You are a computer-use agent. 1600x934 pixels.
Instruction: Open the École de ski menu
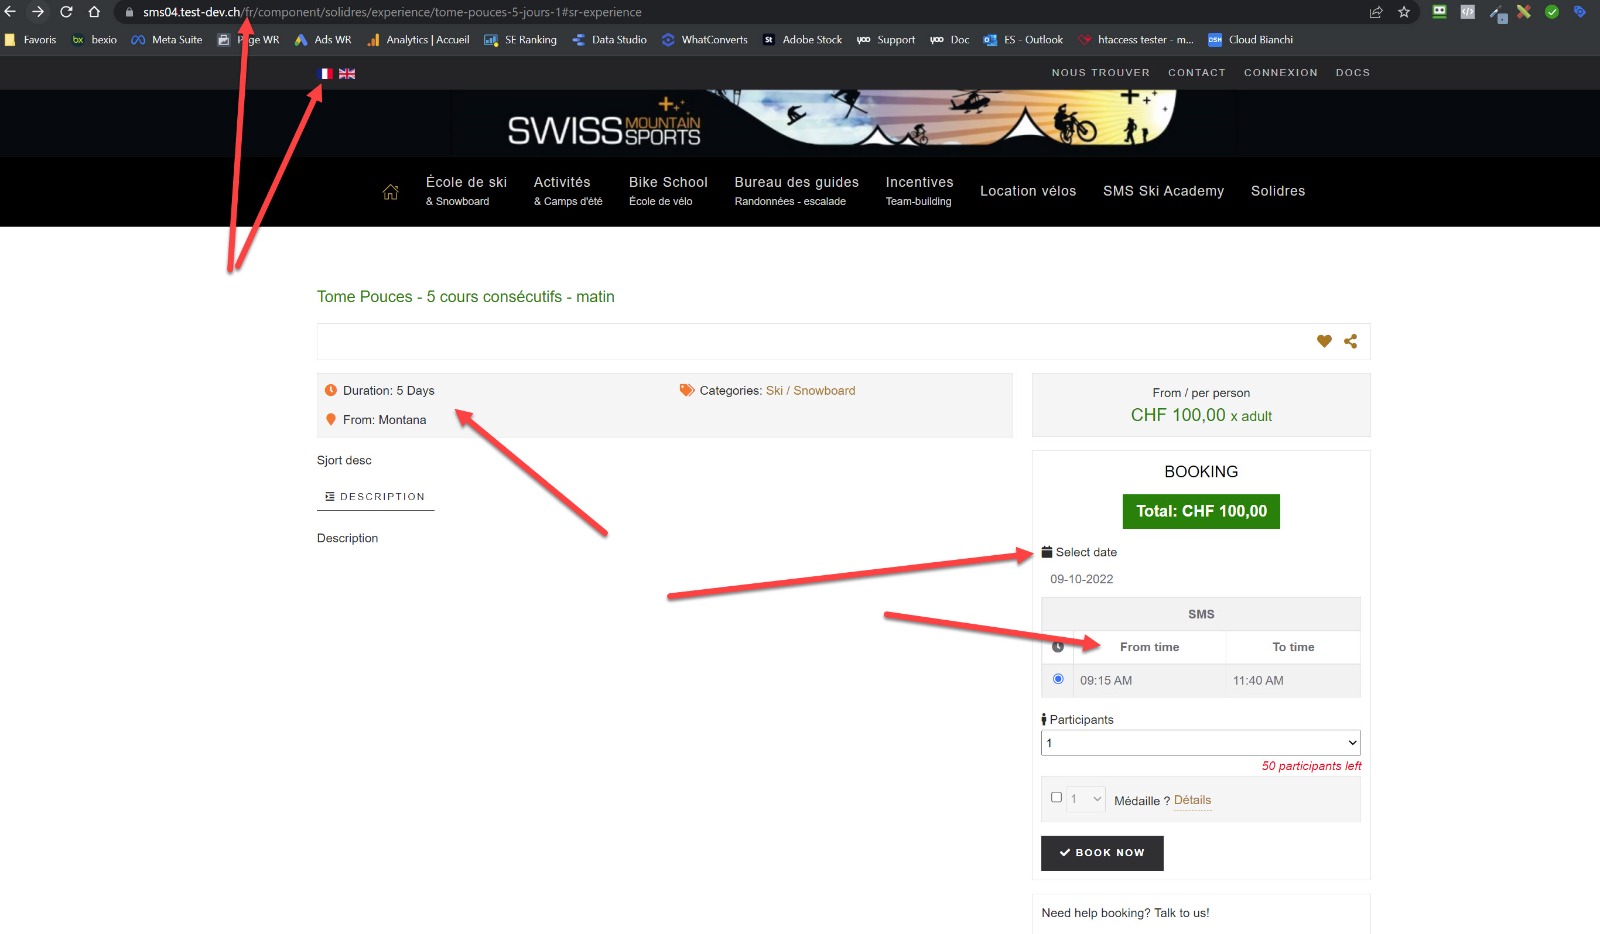tap(466, 190)
